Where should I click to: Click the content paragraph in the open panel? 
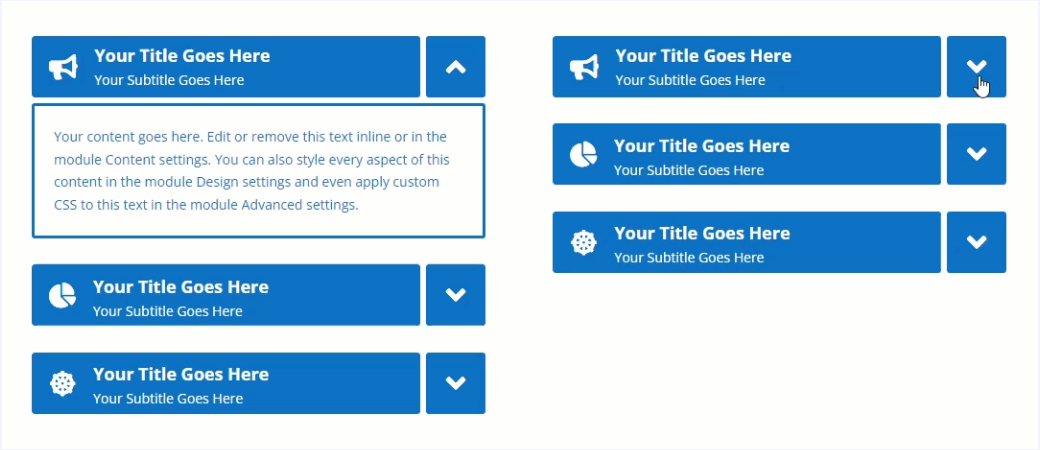(252, 171)
